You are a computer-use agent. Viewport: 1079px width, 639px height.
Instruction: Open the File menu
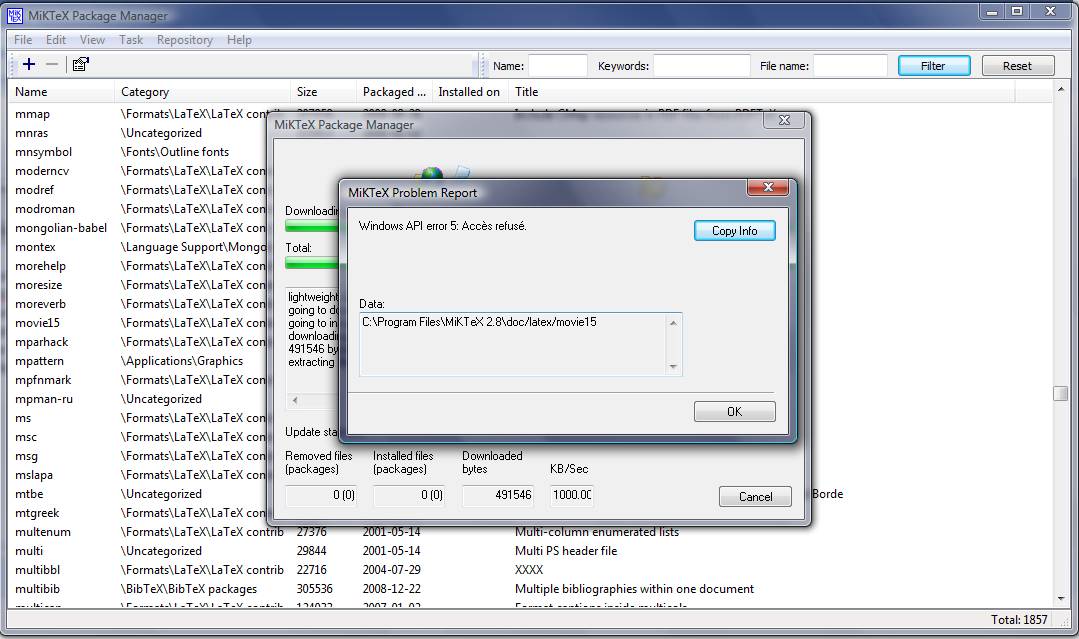click(23, 40)
